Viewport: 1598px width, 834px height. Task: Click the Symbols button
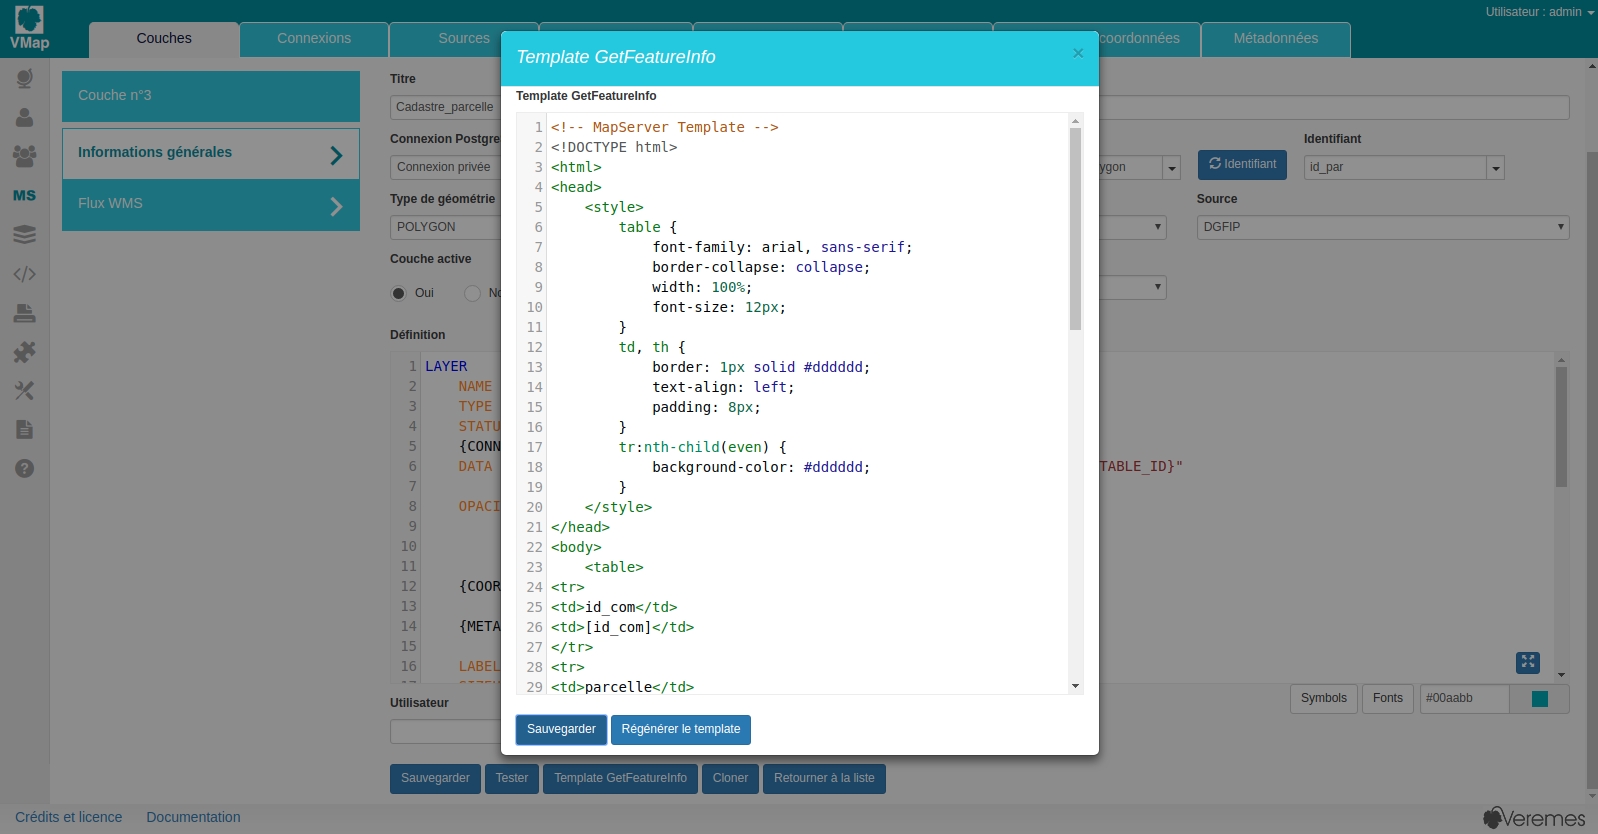[1324, 699]
